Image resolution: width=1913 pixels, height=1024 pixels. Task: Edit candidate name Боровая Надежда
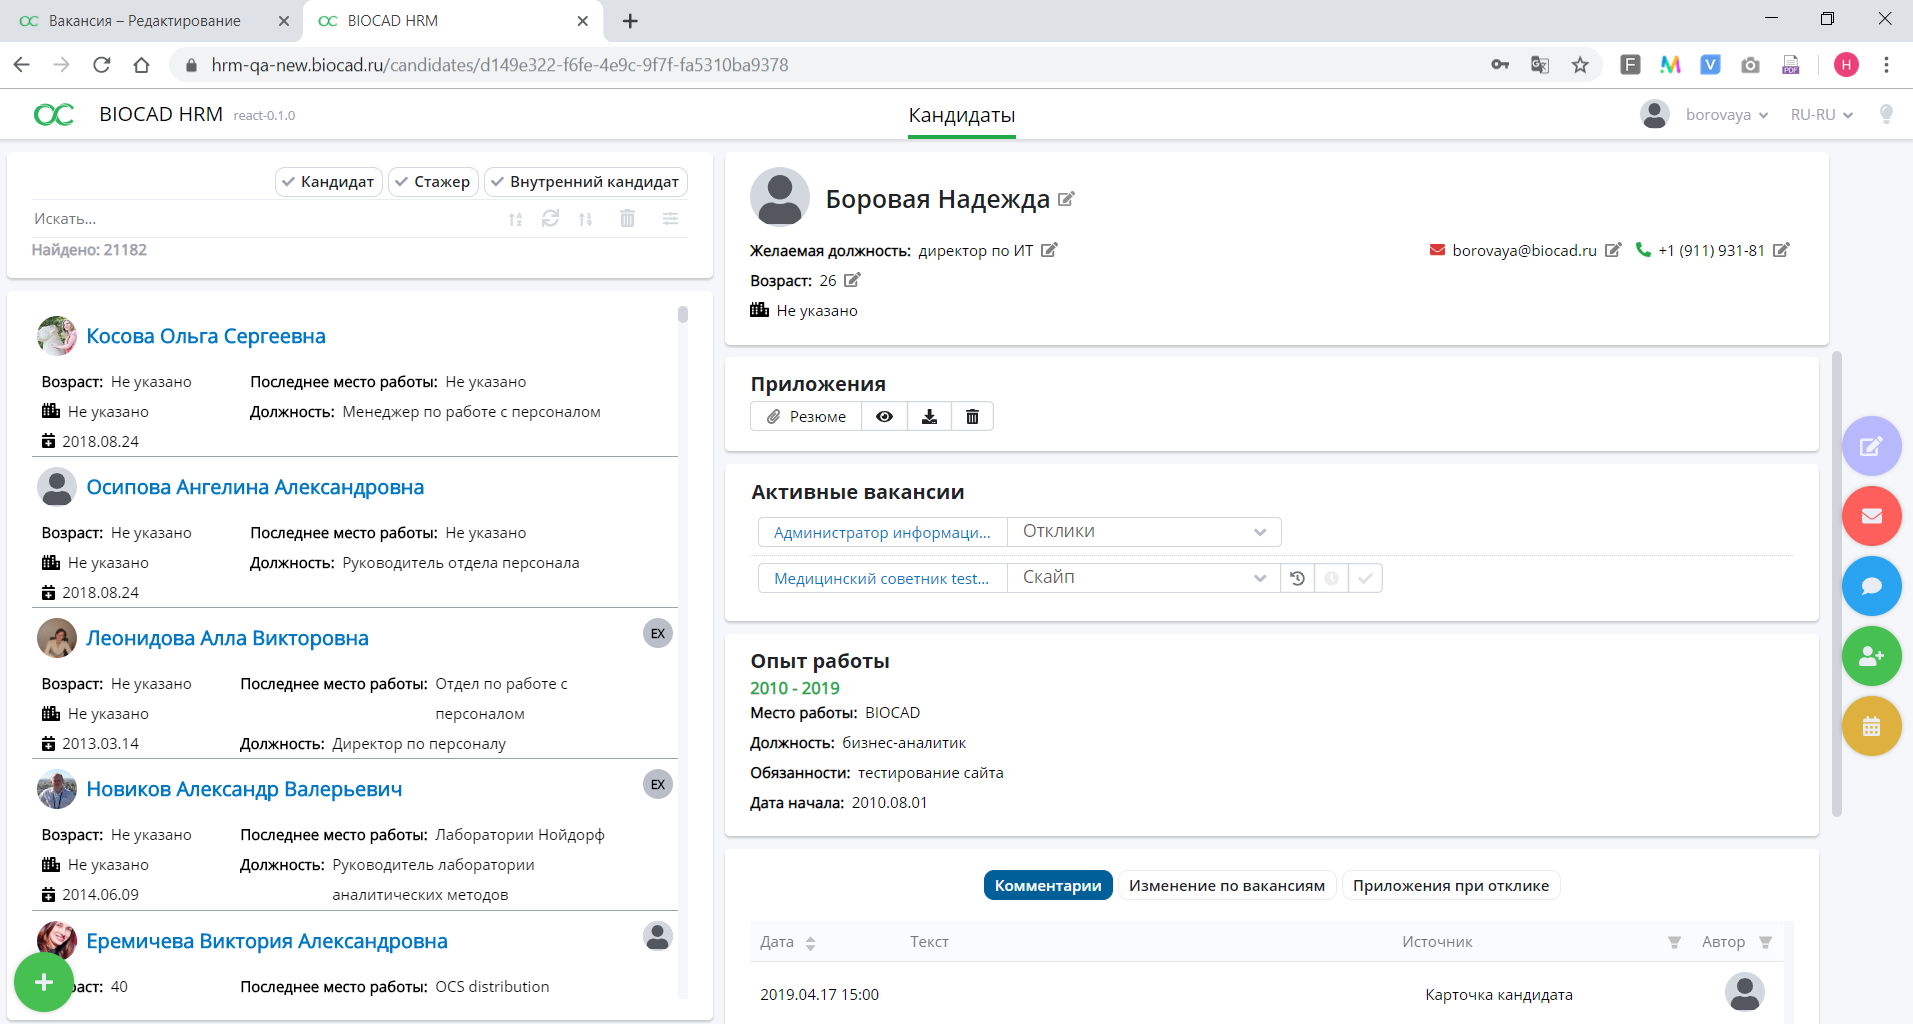pyautogui.click(x=1066, y=199)
